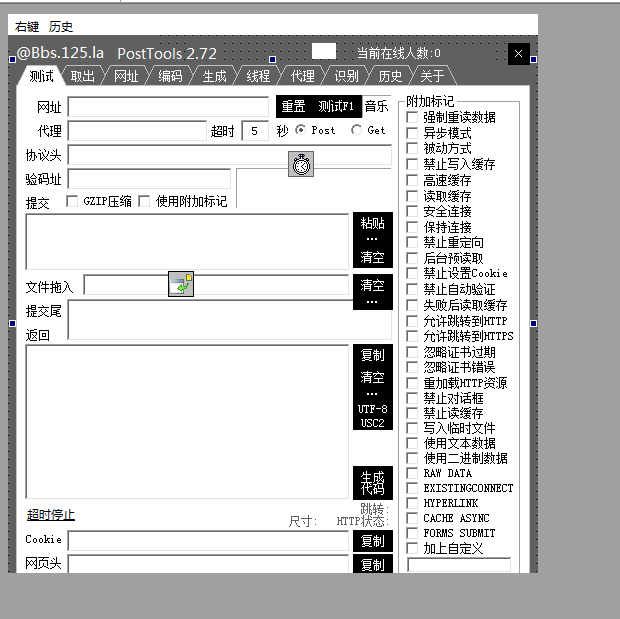Click the 网址 URL input field
The height and width of the screenshot is (619, 620).
pos(168,107)
